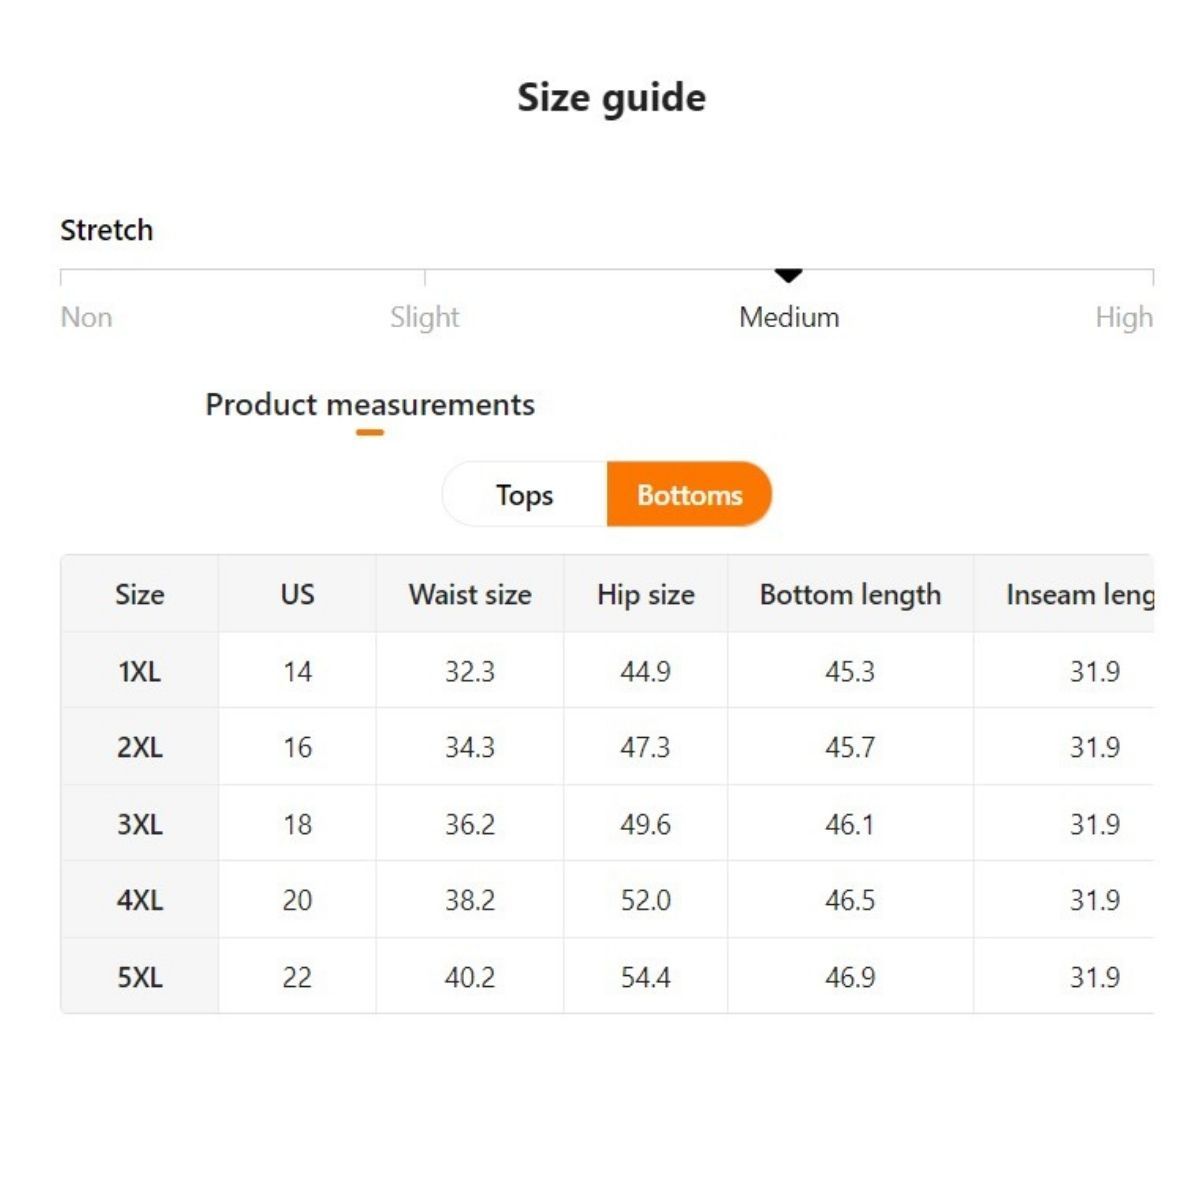The width and height of the screenshot is (1200, 1200).
Task: Select the 5XL size row label
Action: point(139,977)
